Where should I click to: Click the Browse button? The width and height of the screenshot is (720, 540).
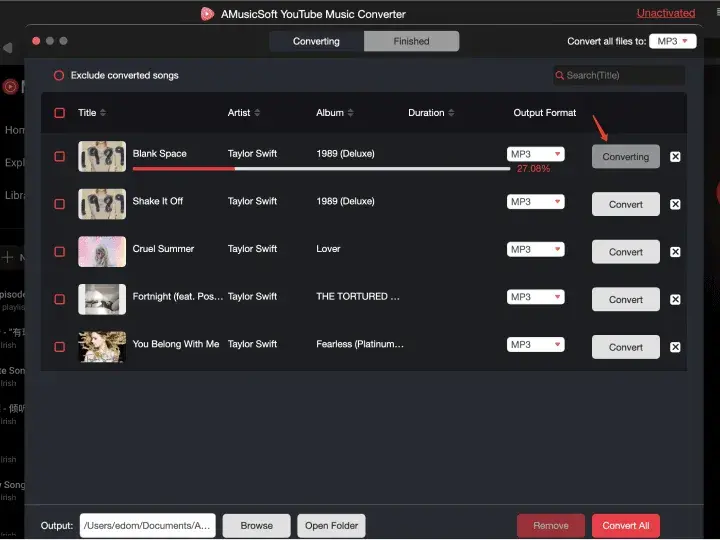click(x=256, y=526)
